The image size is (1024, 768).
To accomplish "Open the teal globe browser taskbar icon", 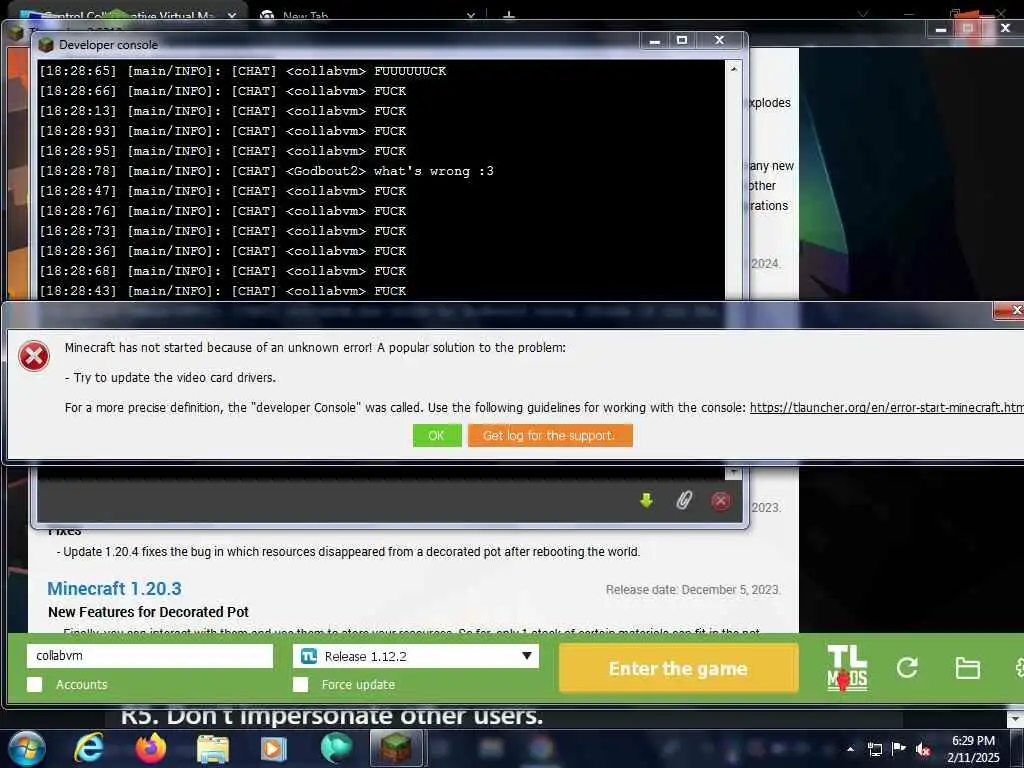I will [x=336, y=748].
